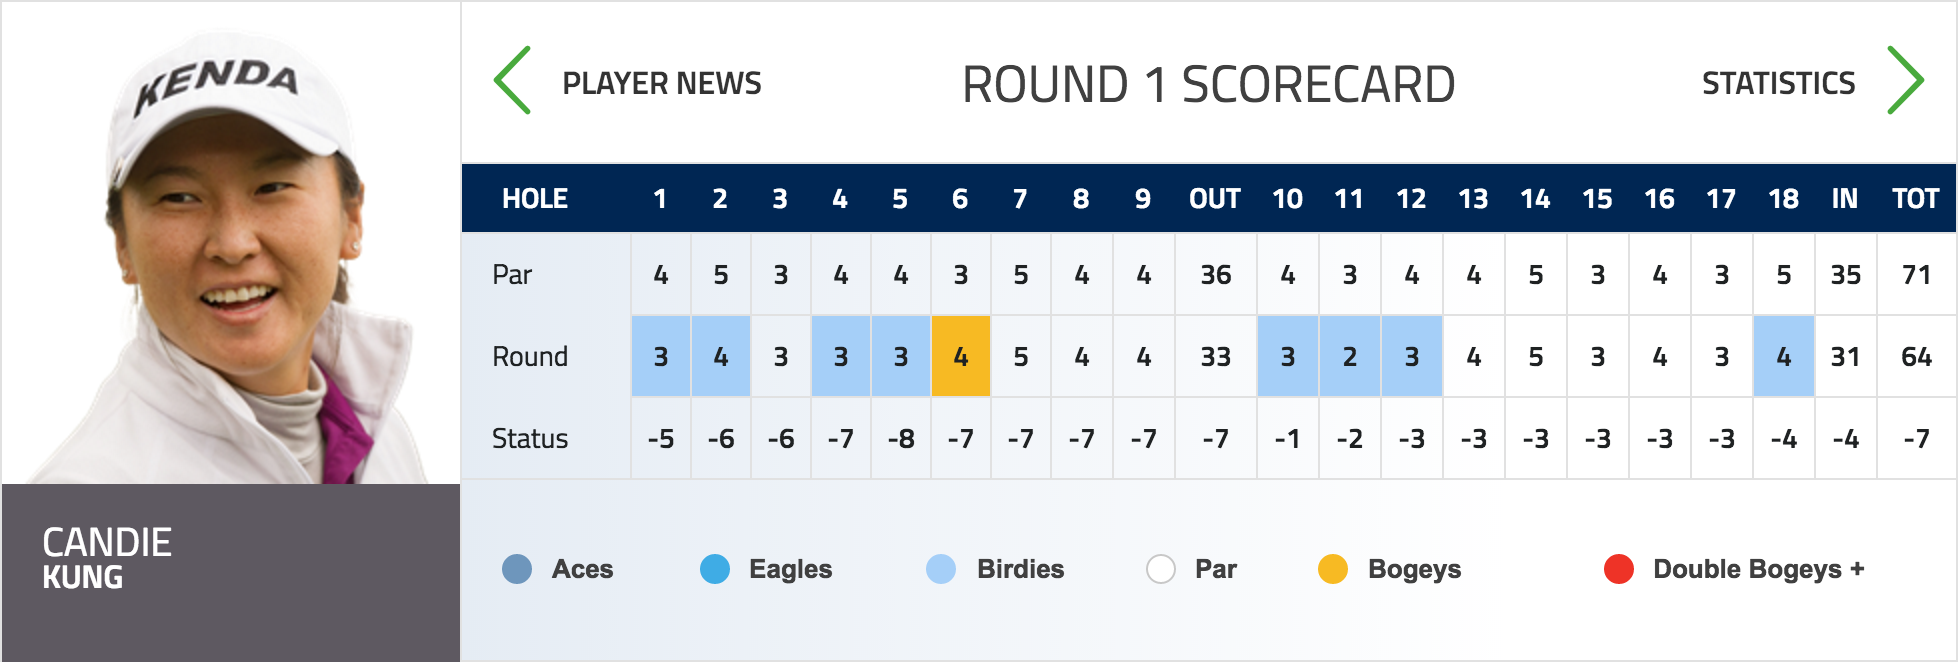The image size is (1960, 662).
Task: Select the hole 18 birdie round score
Action: pyautogui.click(x=1784, y=356)
